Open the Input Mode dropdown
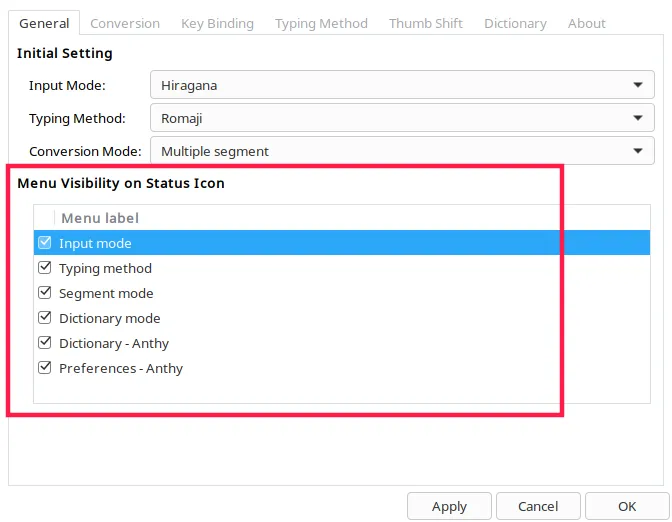The height and width of the screenshot is (522, 672). [x=401, y=85]
